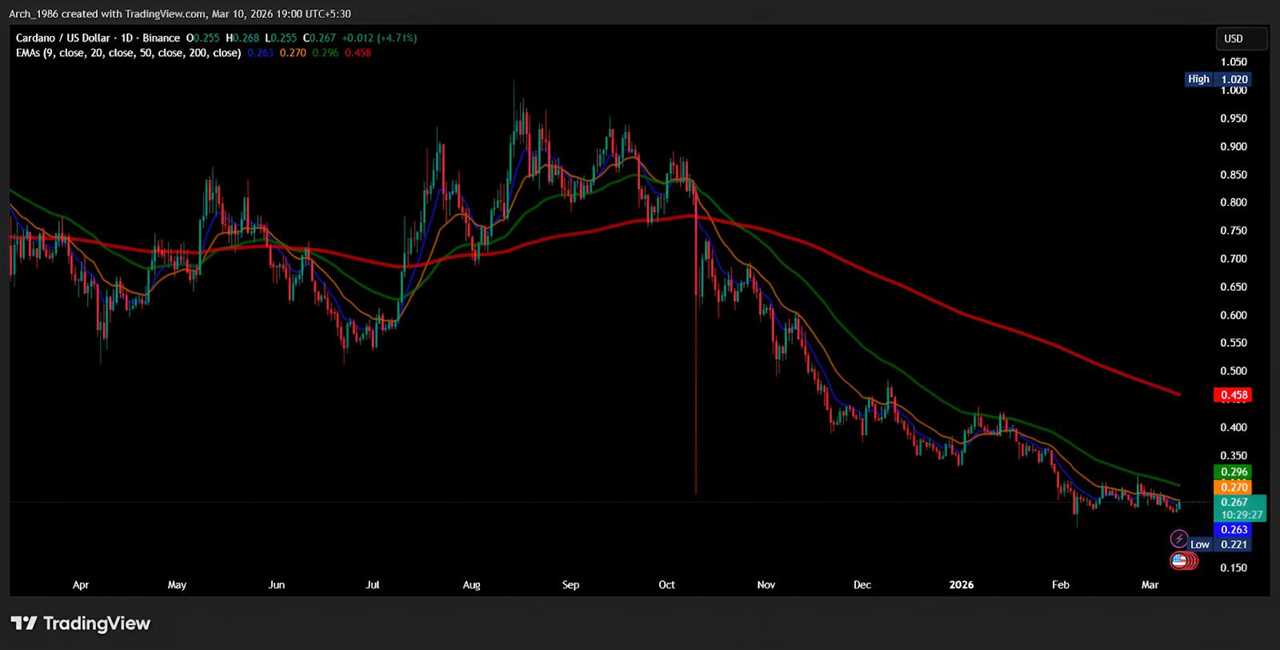This screenshot has width=1280, height=650.
Task: Click the green 0.296 label on the price scale
Action: point(1233,471)
